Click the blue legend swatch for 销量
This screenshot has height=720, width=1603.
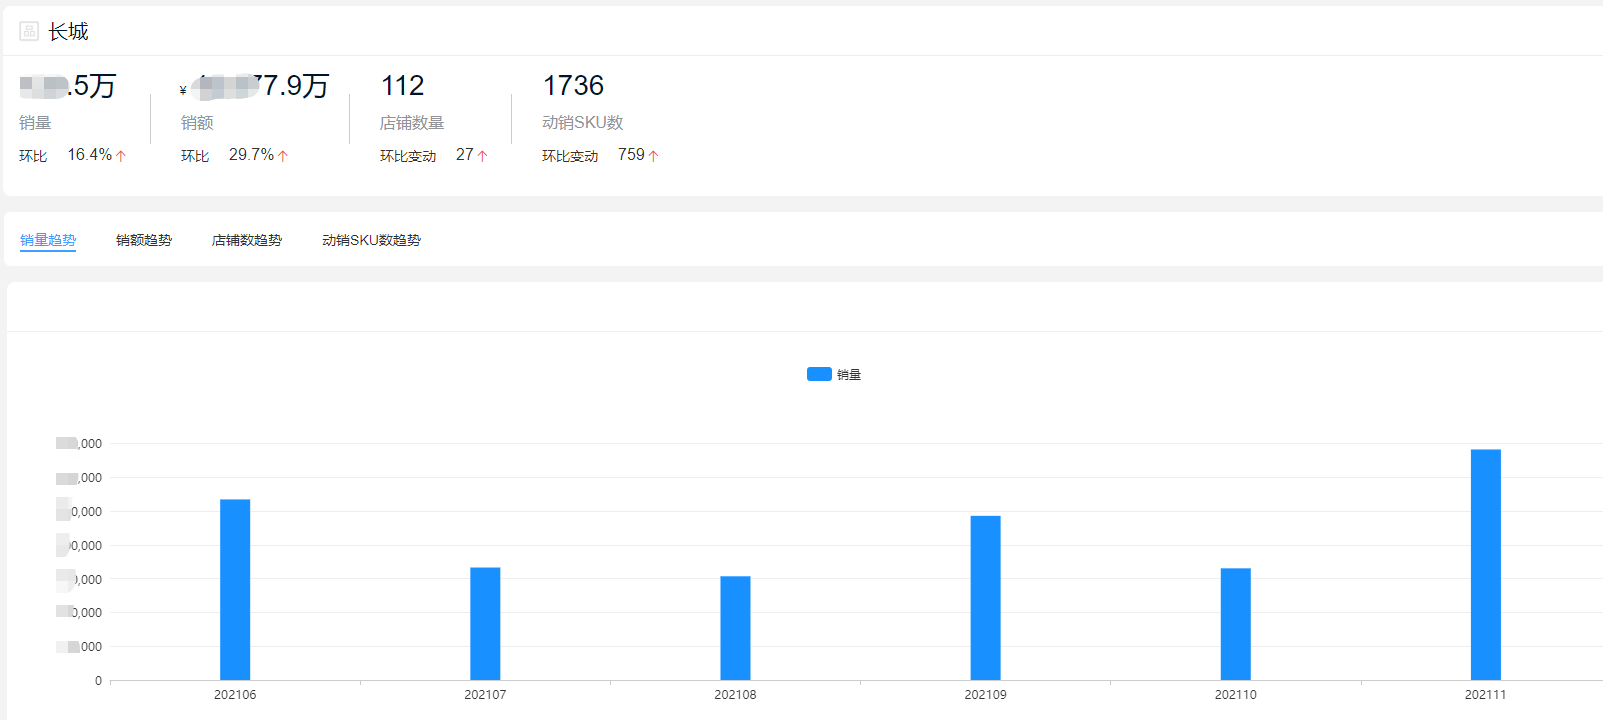pos(819,374)
